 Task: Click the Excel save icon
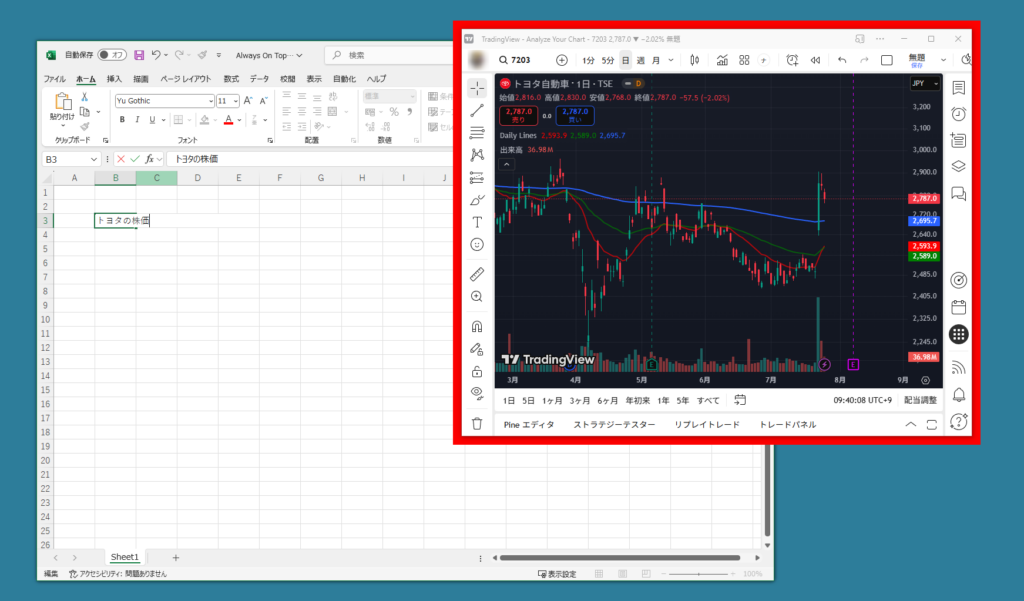139,56
